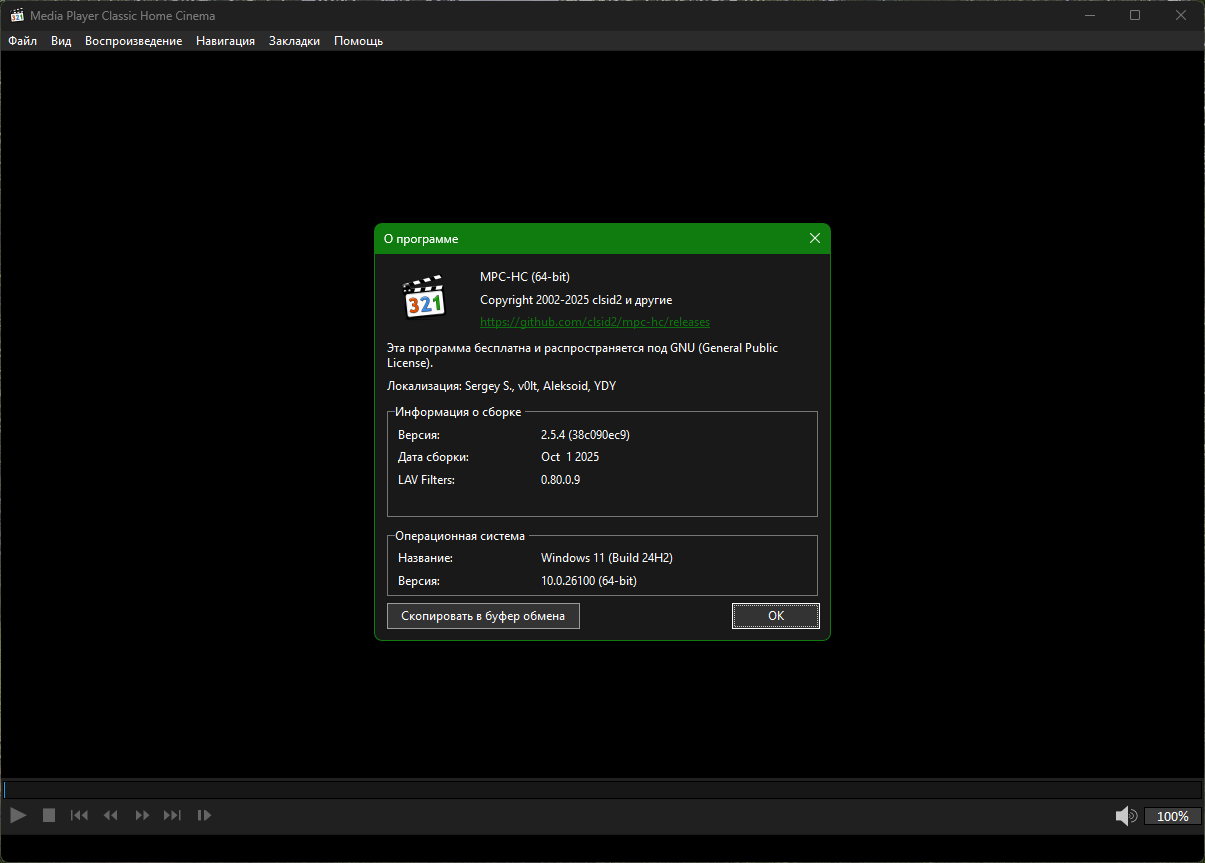Open the Закладки menu

point(294,41)
